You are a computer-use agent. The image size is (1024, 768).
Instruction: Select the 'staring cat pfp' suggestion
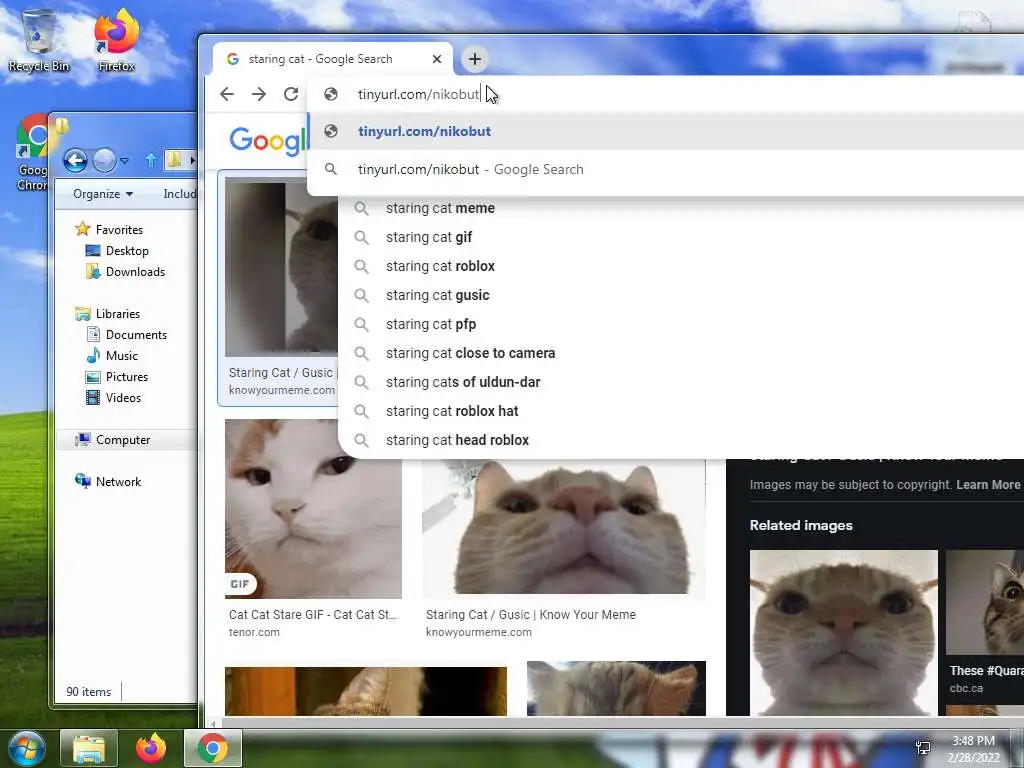[431, 324]
